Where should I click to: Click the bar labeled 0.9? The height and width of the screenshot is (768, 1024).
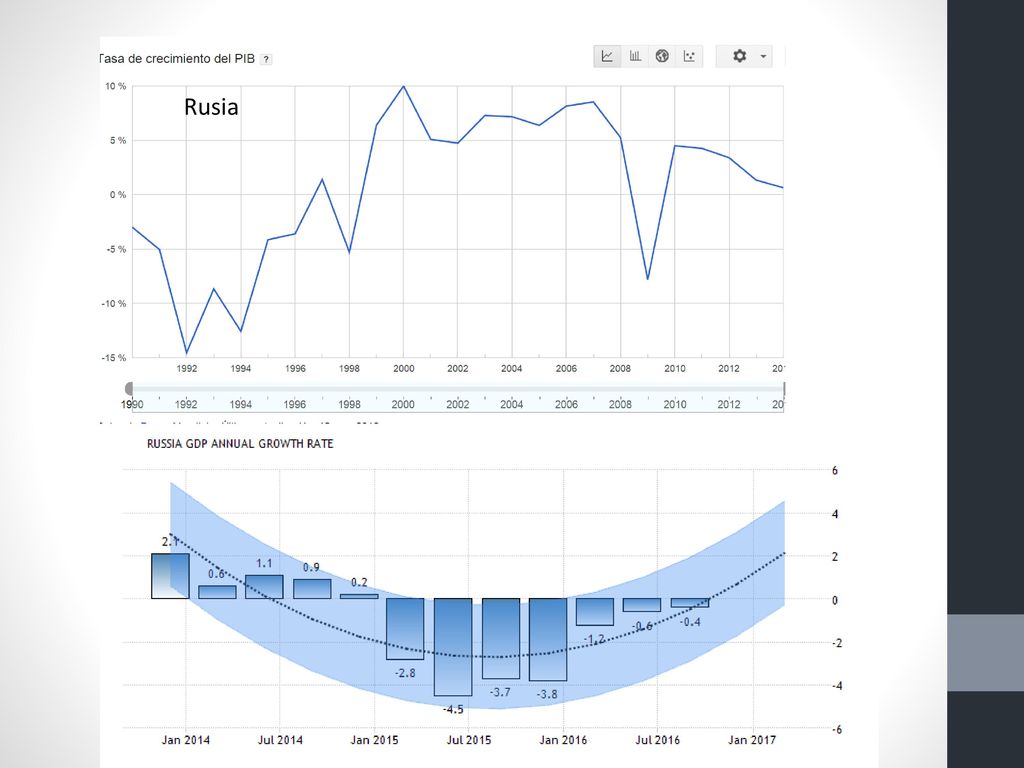click(x=312, y=588)
